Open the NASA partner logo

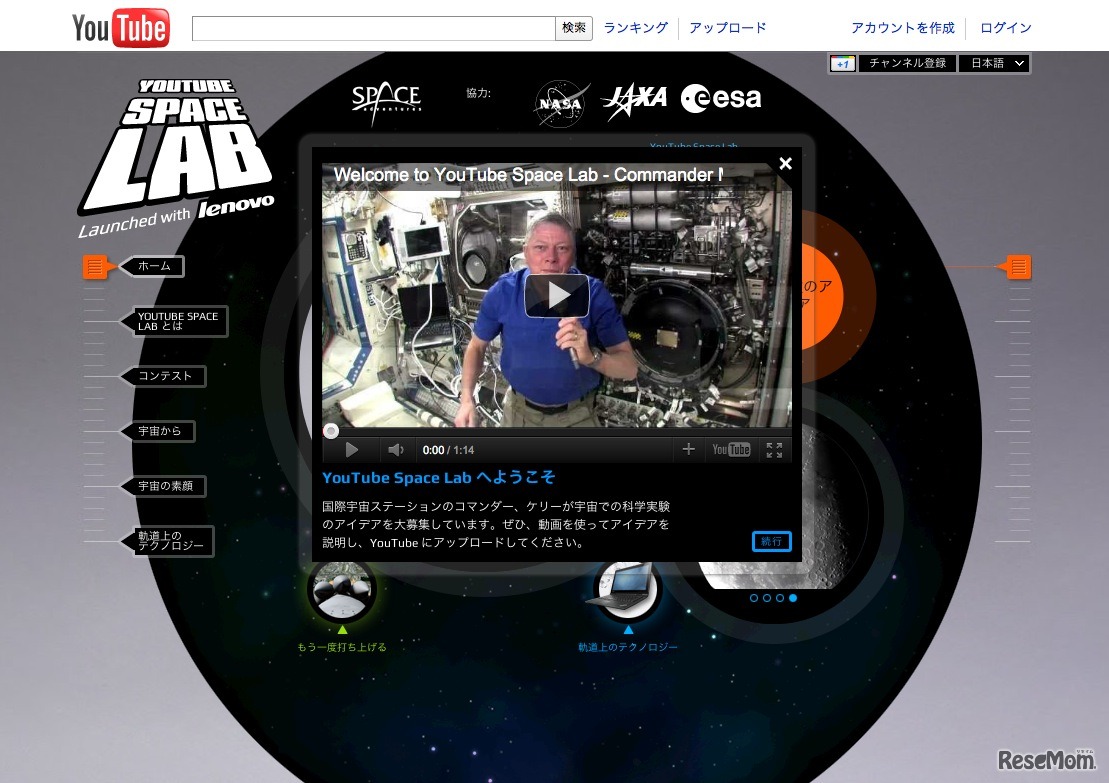pos(560,103)
